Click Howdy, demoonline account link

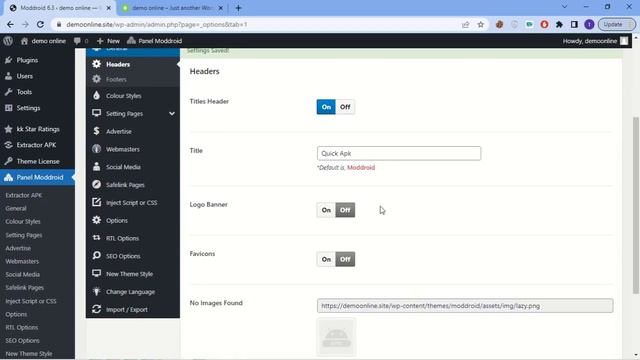(595, 41)
